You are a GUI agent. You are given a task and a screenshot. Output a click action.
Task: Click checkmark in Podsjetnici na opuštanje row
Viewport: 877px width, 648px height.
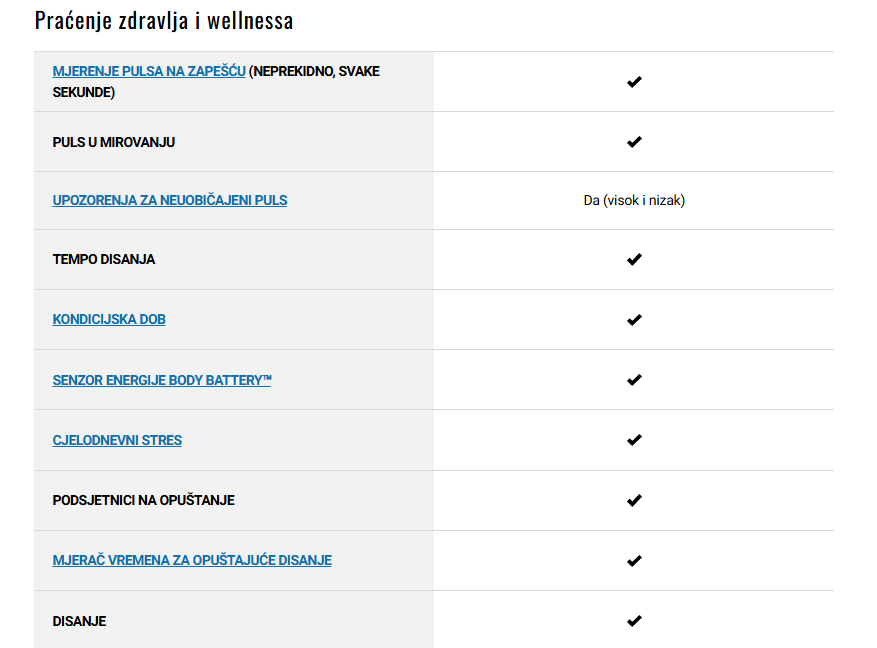pyautogui.click(x=634, y=500)
